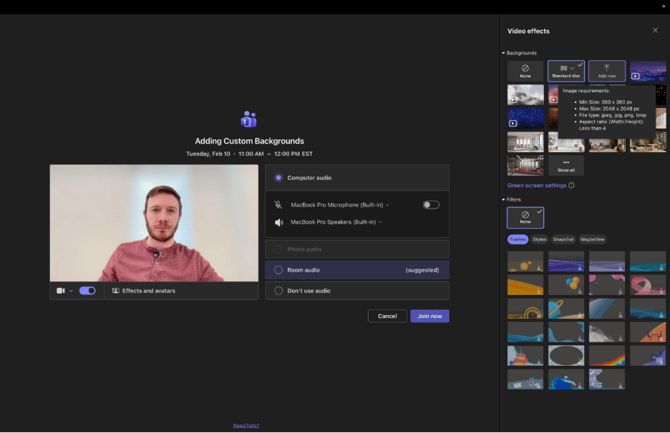Click the meeting title Adding Custom Backgrounds
The image size is (670, 433).
[250, 141]
